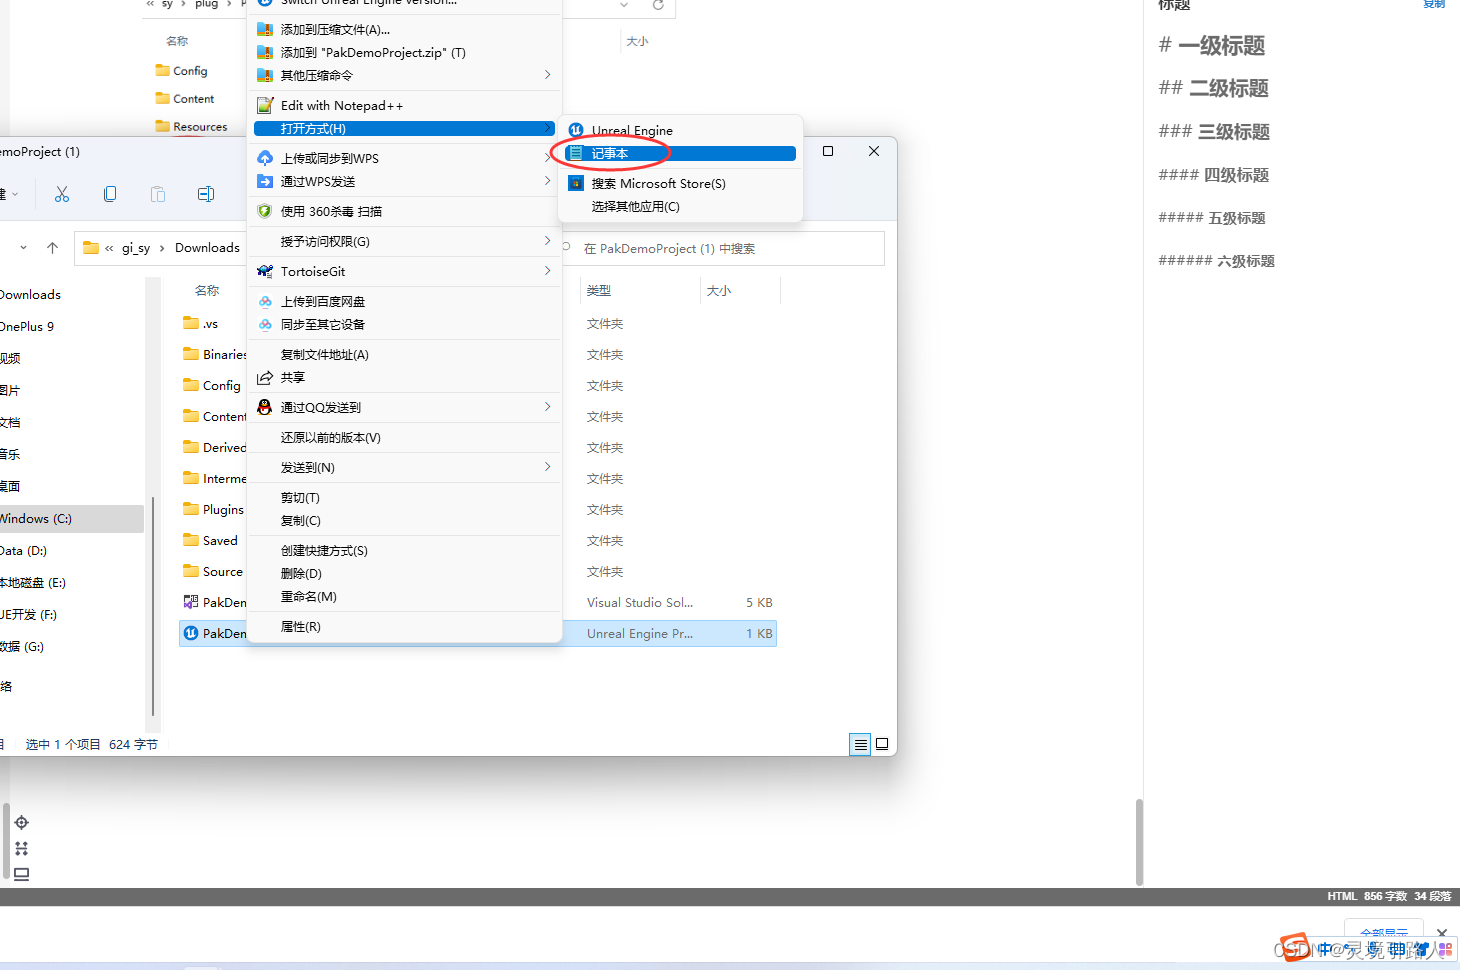Select Resources folder in the background Explorer window
This screenshot has height=970, width=1460.
click(191, 127)
